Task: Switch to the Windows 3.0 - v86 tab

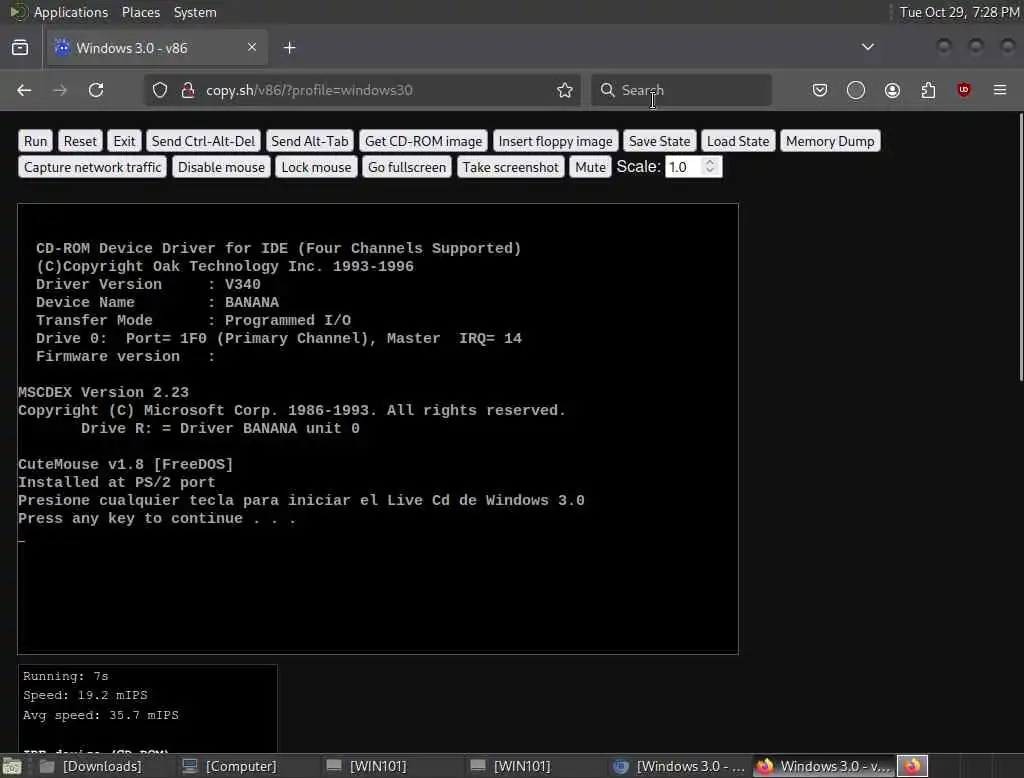Action: point(155,48)
